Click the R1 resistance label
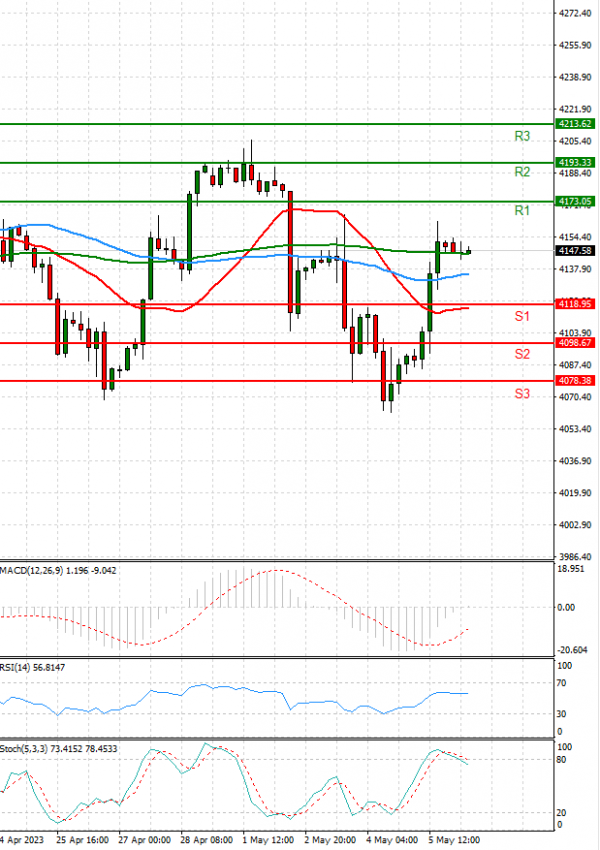Screen dimensions: 600x850 (522, 210)
